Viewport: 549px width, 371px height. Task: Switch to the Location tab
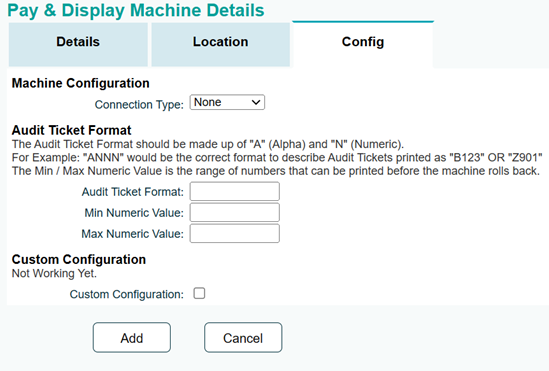click(221, 44)
